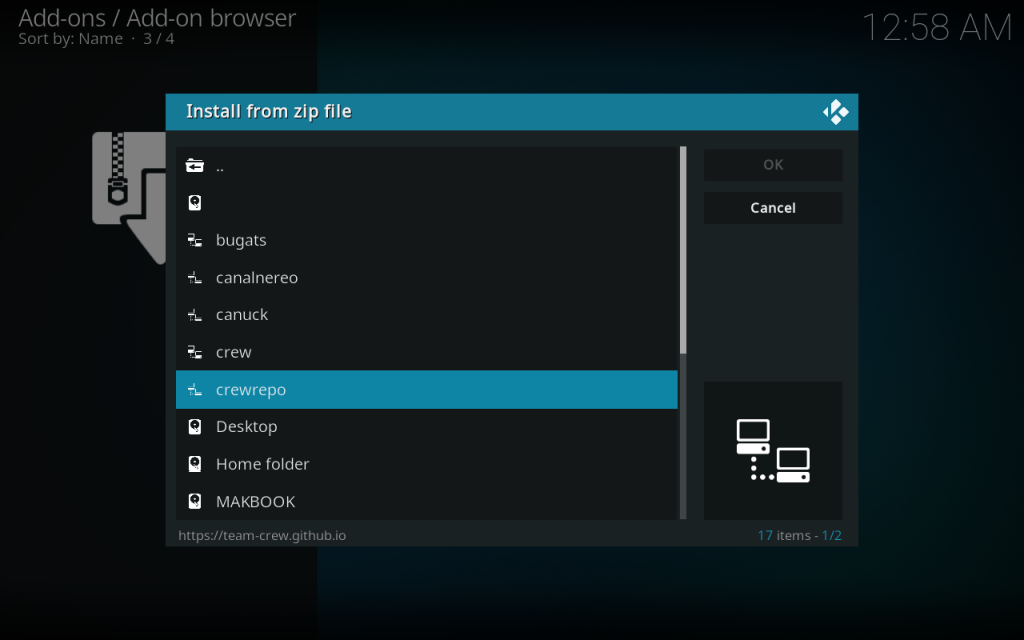This screenshot has width=1024, height=640.
Task: Click the crew network source icon
Action: click(x=195, y=352)
